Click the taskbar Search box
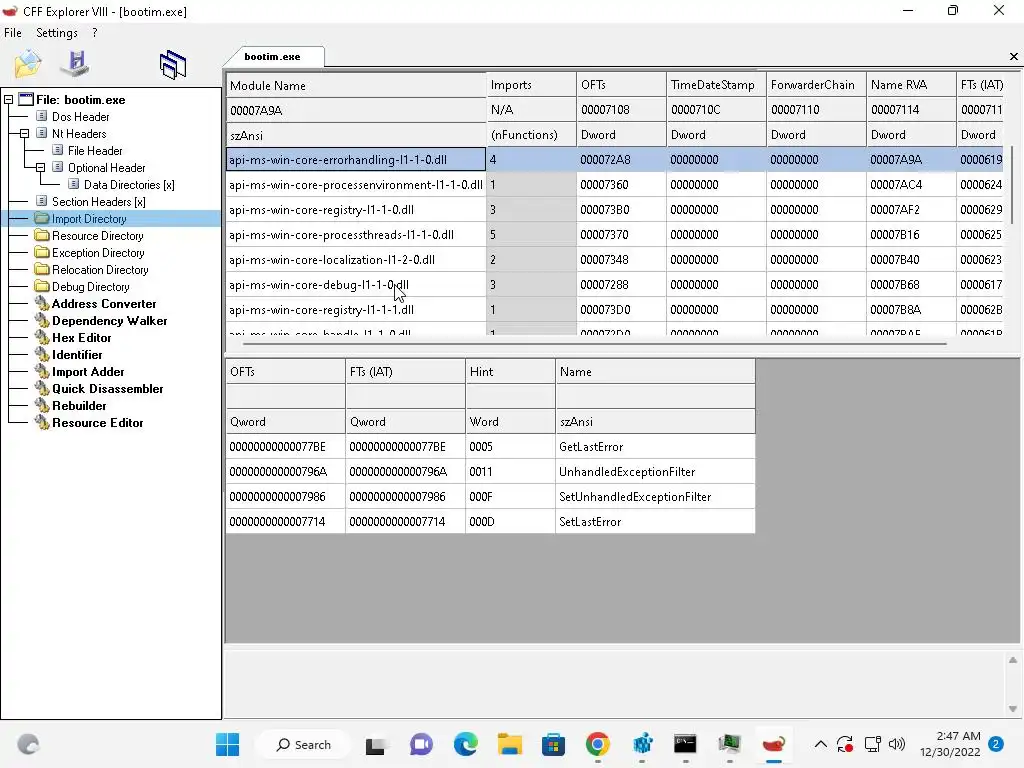 pyautogui.click(x=304, y=744)
